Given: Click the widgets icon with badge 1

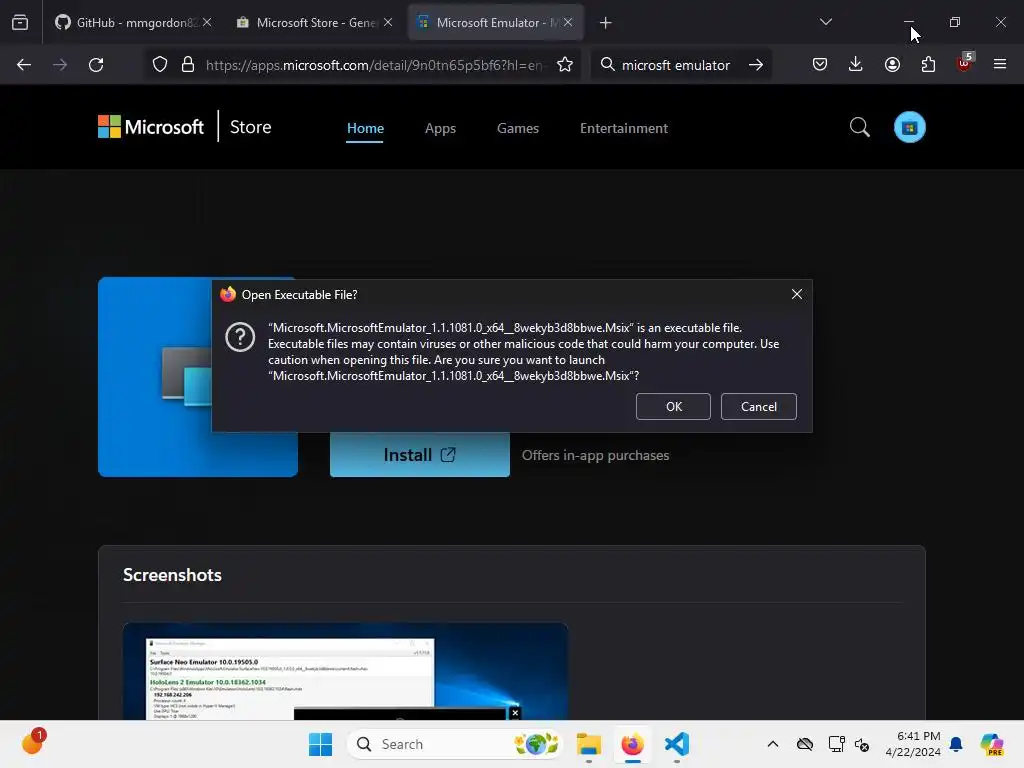Looking at the screenshot, I should [33, 742].
